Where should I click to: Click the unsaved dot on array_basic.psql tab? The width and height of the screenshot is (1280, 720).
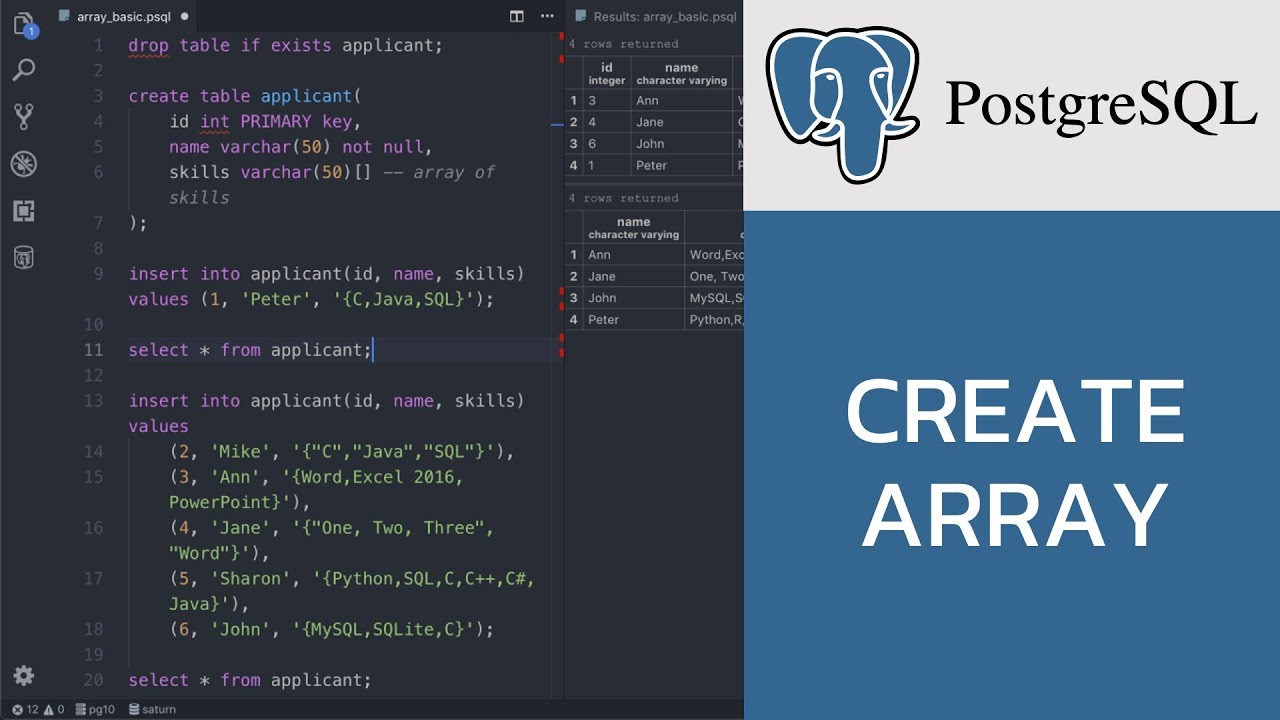185,17
